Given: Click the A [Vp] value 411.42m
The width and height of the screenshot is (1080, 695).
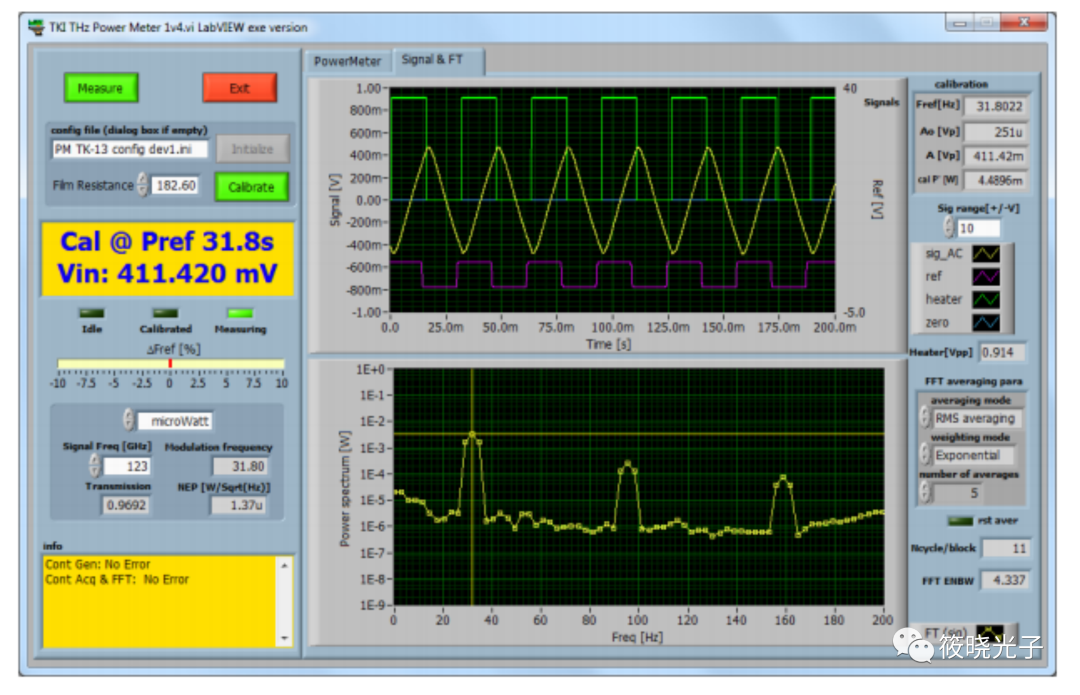Looking at the screenshot, I should tap(997, 156).
